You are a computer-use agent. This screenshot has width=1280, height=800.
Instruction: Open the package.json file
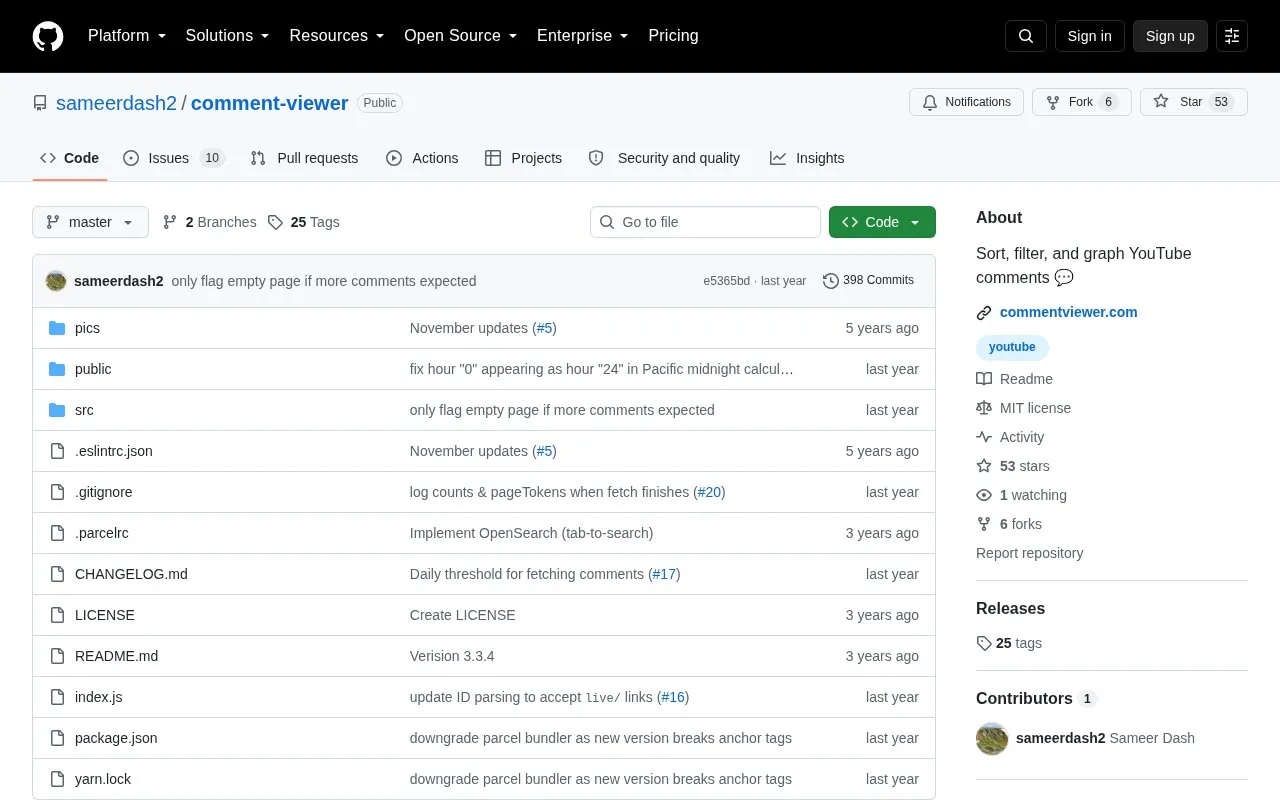116,738
